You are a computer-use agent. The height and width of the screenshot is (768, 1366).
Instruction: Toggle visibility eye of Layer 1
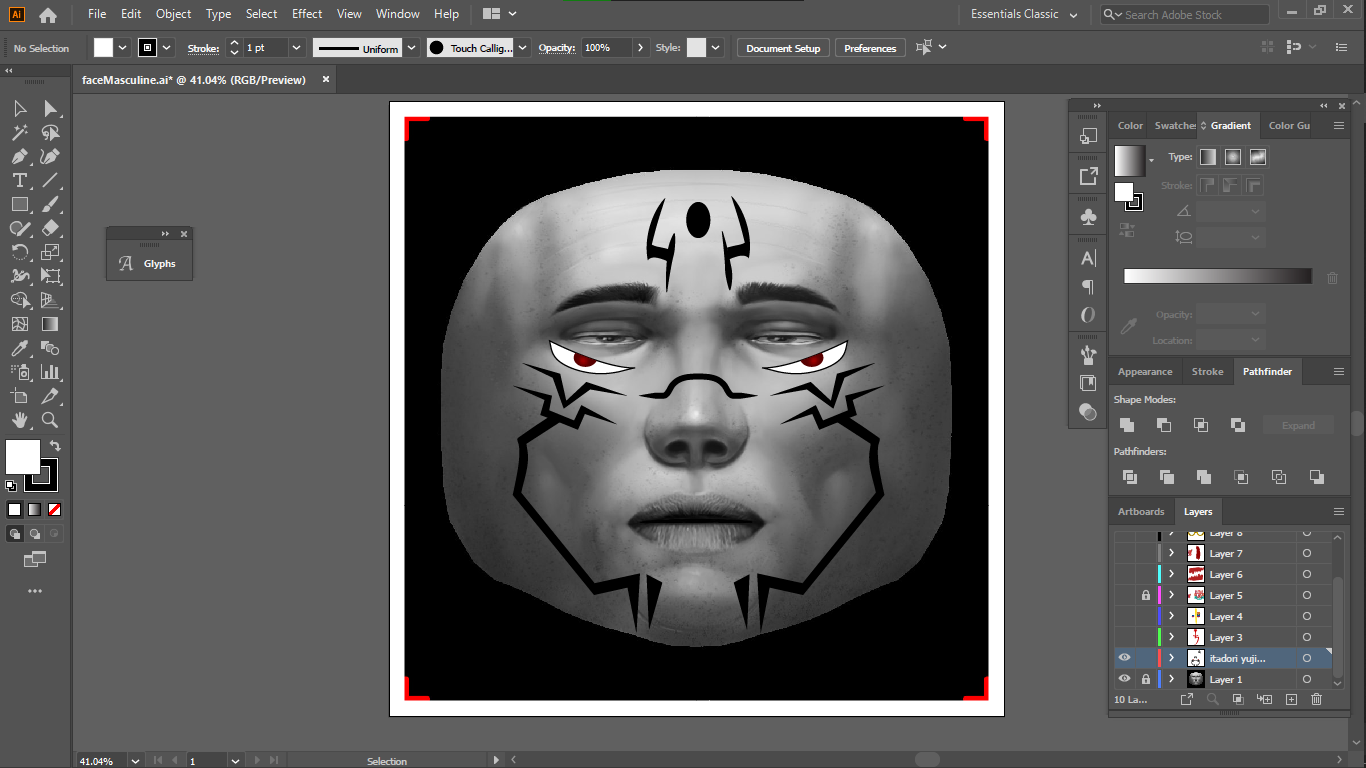pyautogui.click(x=1124, y=679)
